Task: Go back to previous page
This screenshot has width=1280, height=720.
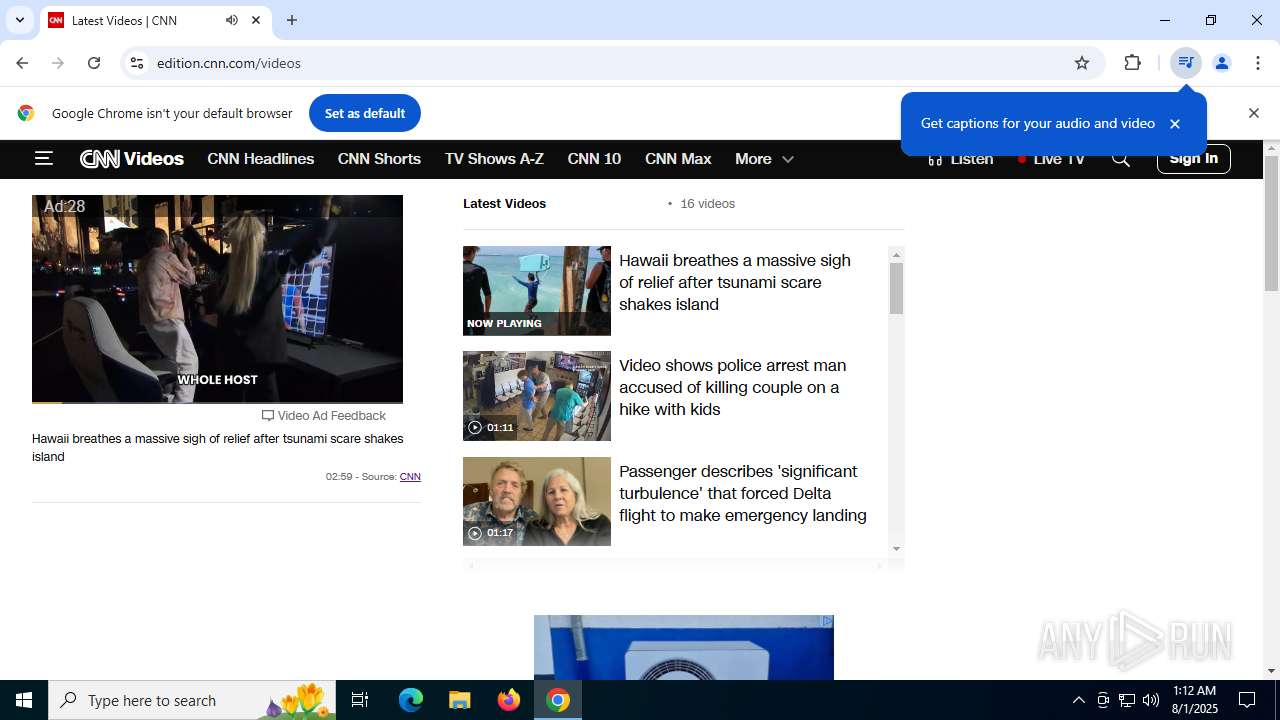Action: coord(22,63)
